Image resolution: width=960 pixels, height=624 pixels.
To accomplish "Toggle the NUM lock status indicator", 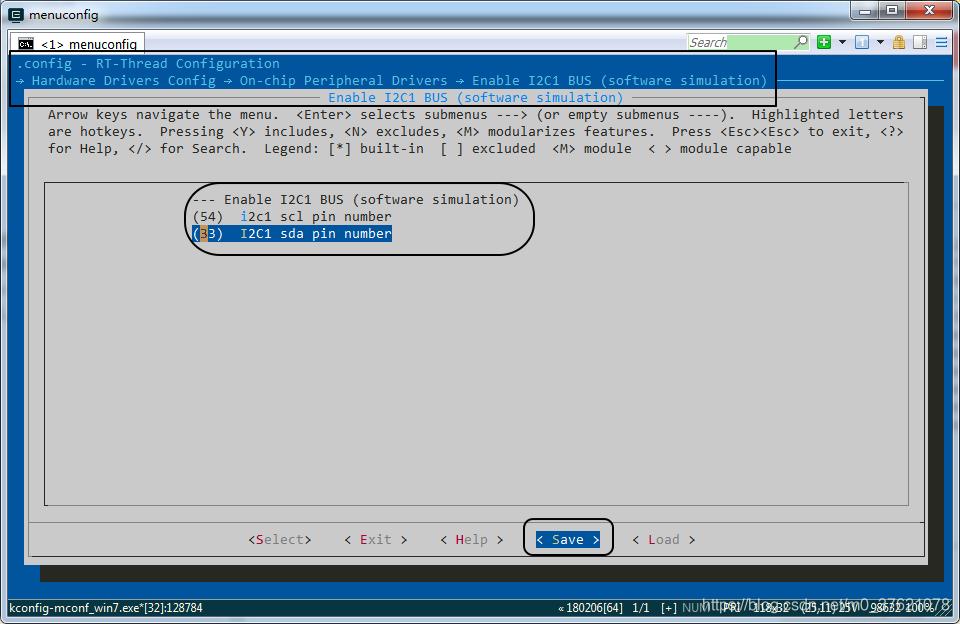I will pos(695,607).
